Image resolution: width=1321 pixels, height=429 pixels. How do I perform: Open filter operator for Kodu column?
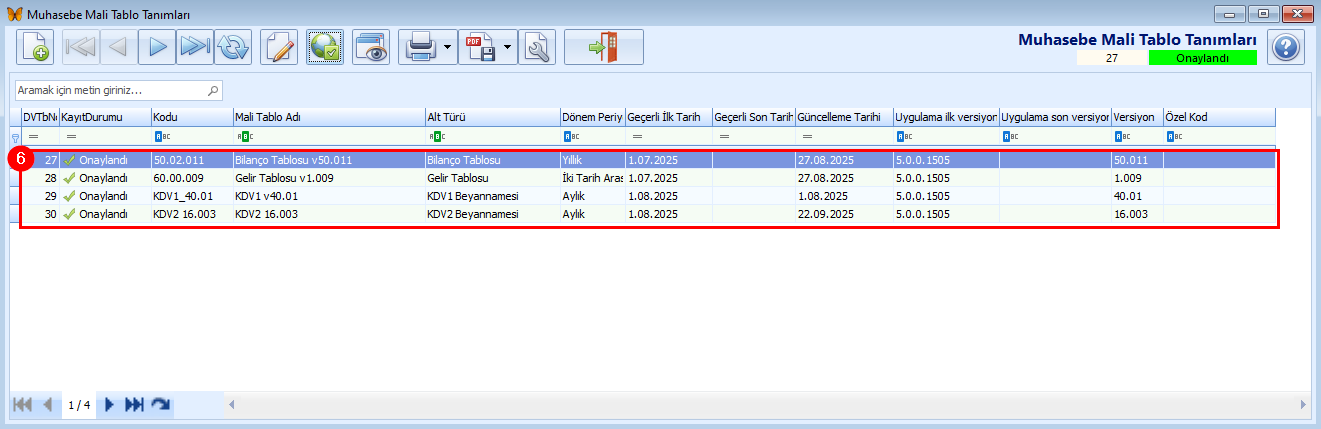coord(161,136)
